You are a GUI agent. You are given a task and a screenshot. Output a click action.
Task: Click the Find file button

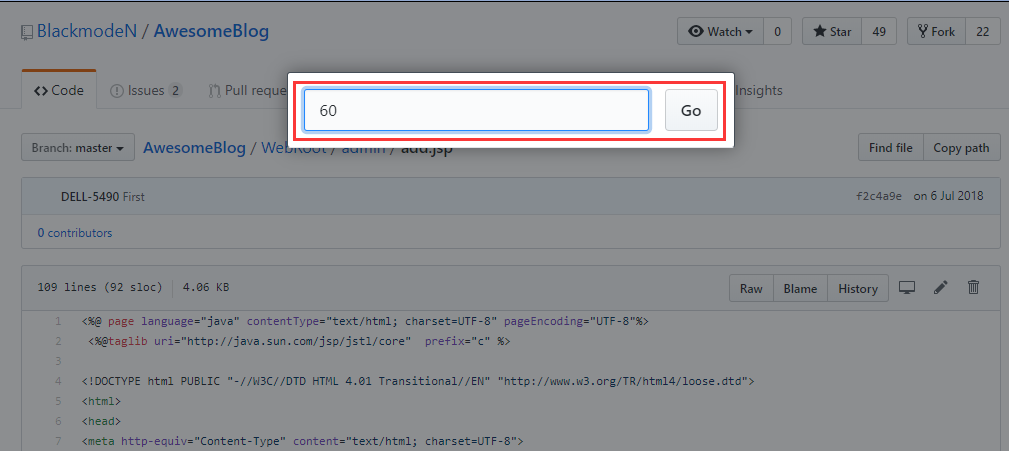click(891, 147)
